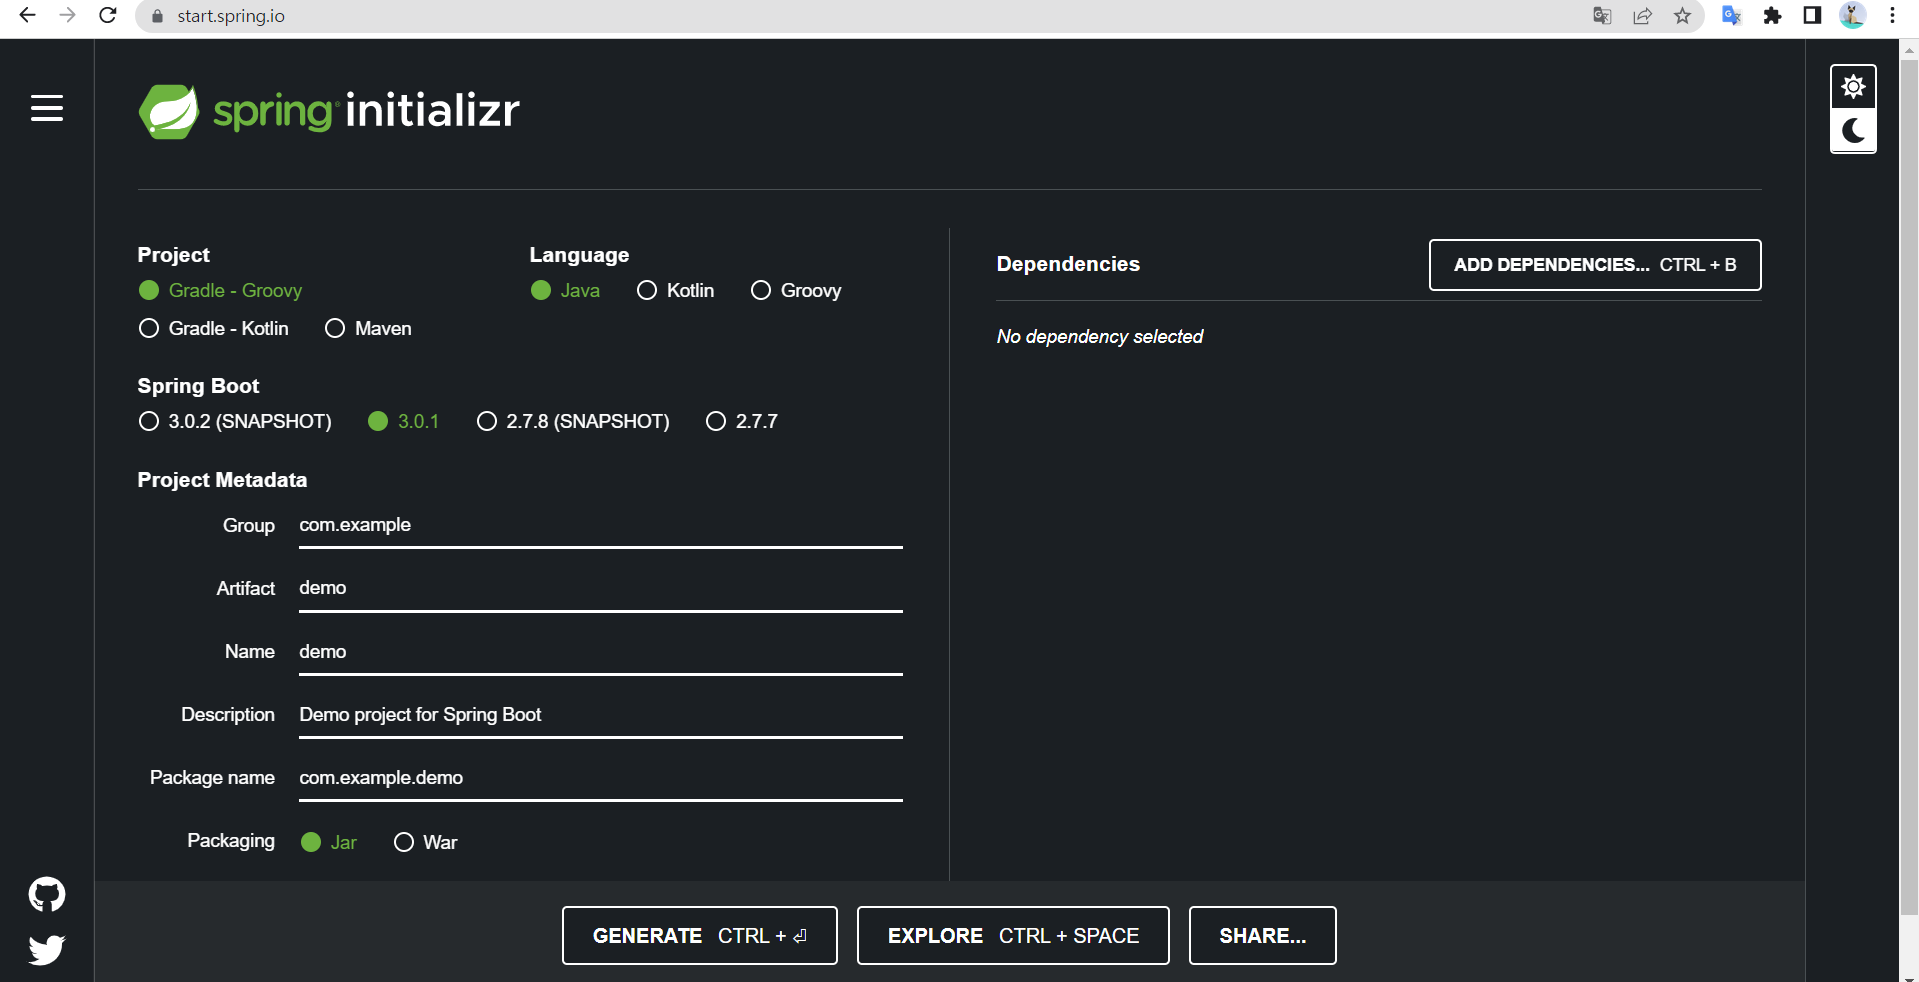Select War packaging option

[x=425, y=842]
